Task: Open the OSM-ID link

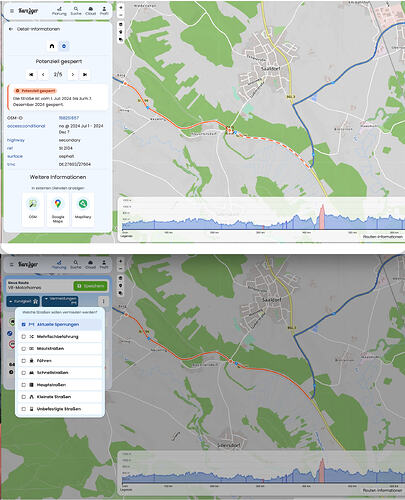Action: coord(69,118)
